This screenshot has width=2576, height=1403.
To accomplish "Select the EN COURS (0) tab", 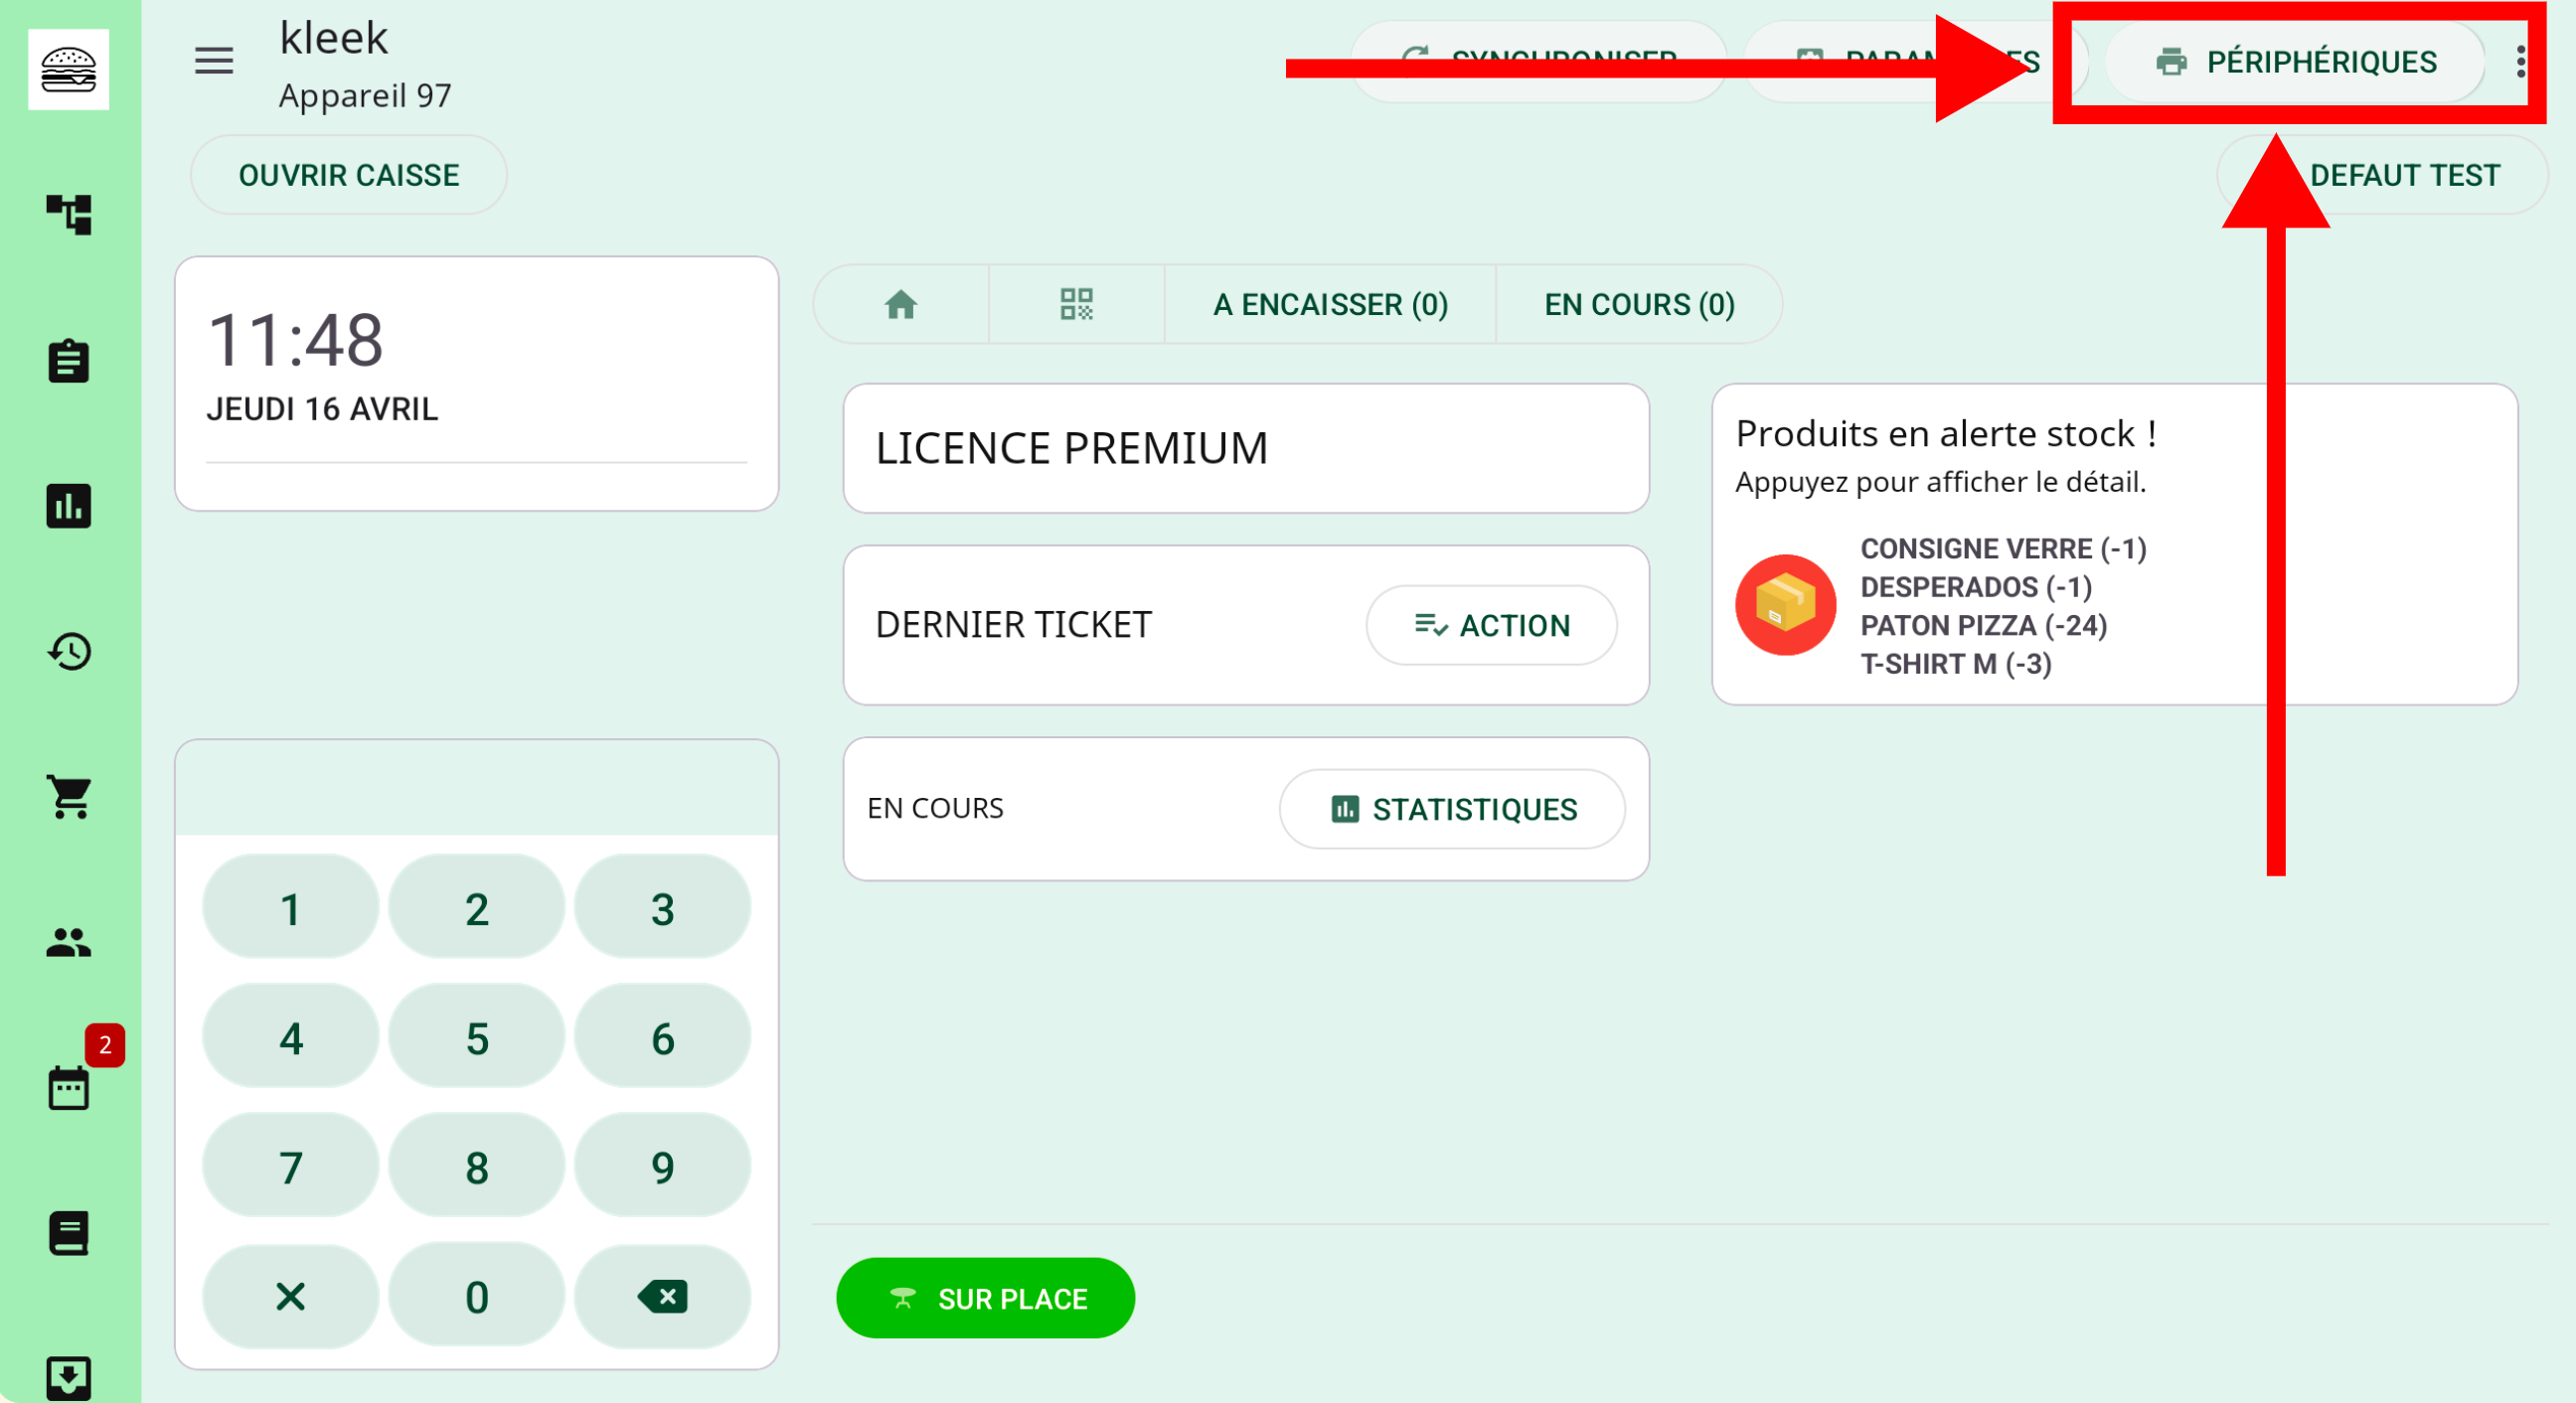I will coord(1639,304).
